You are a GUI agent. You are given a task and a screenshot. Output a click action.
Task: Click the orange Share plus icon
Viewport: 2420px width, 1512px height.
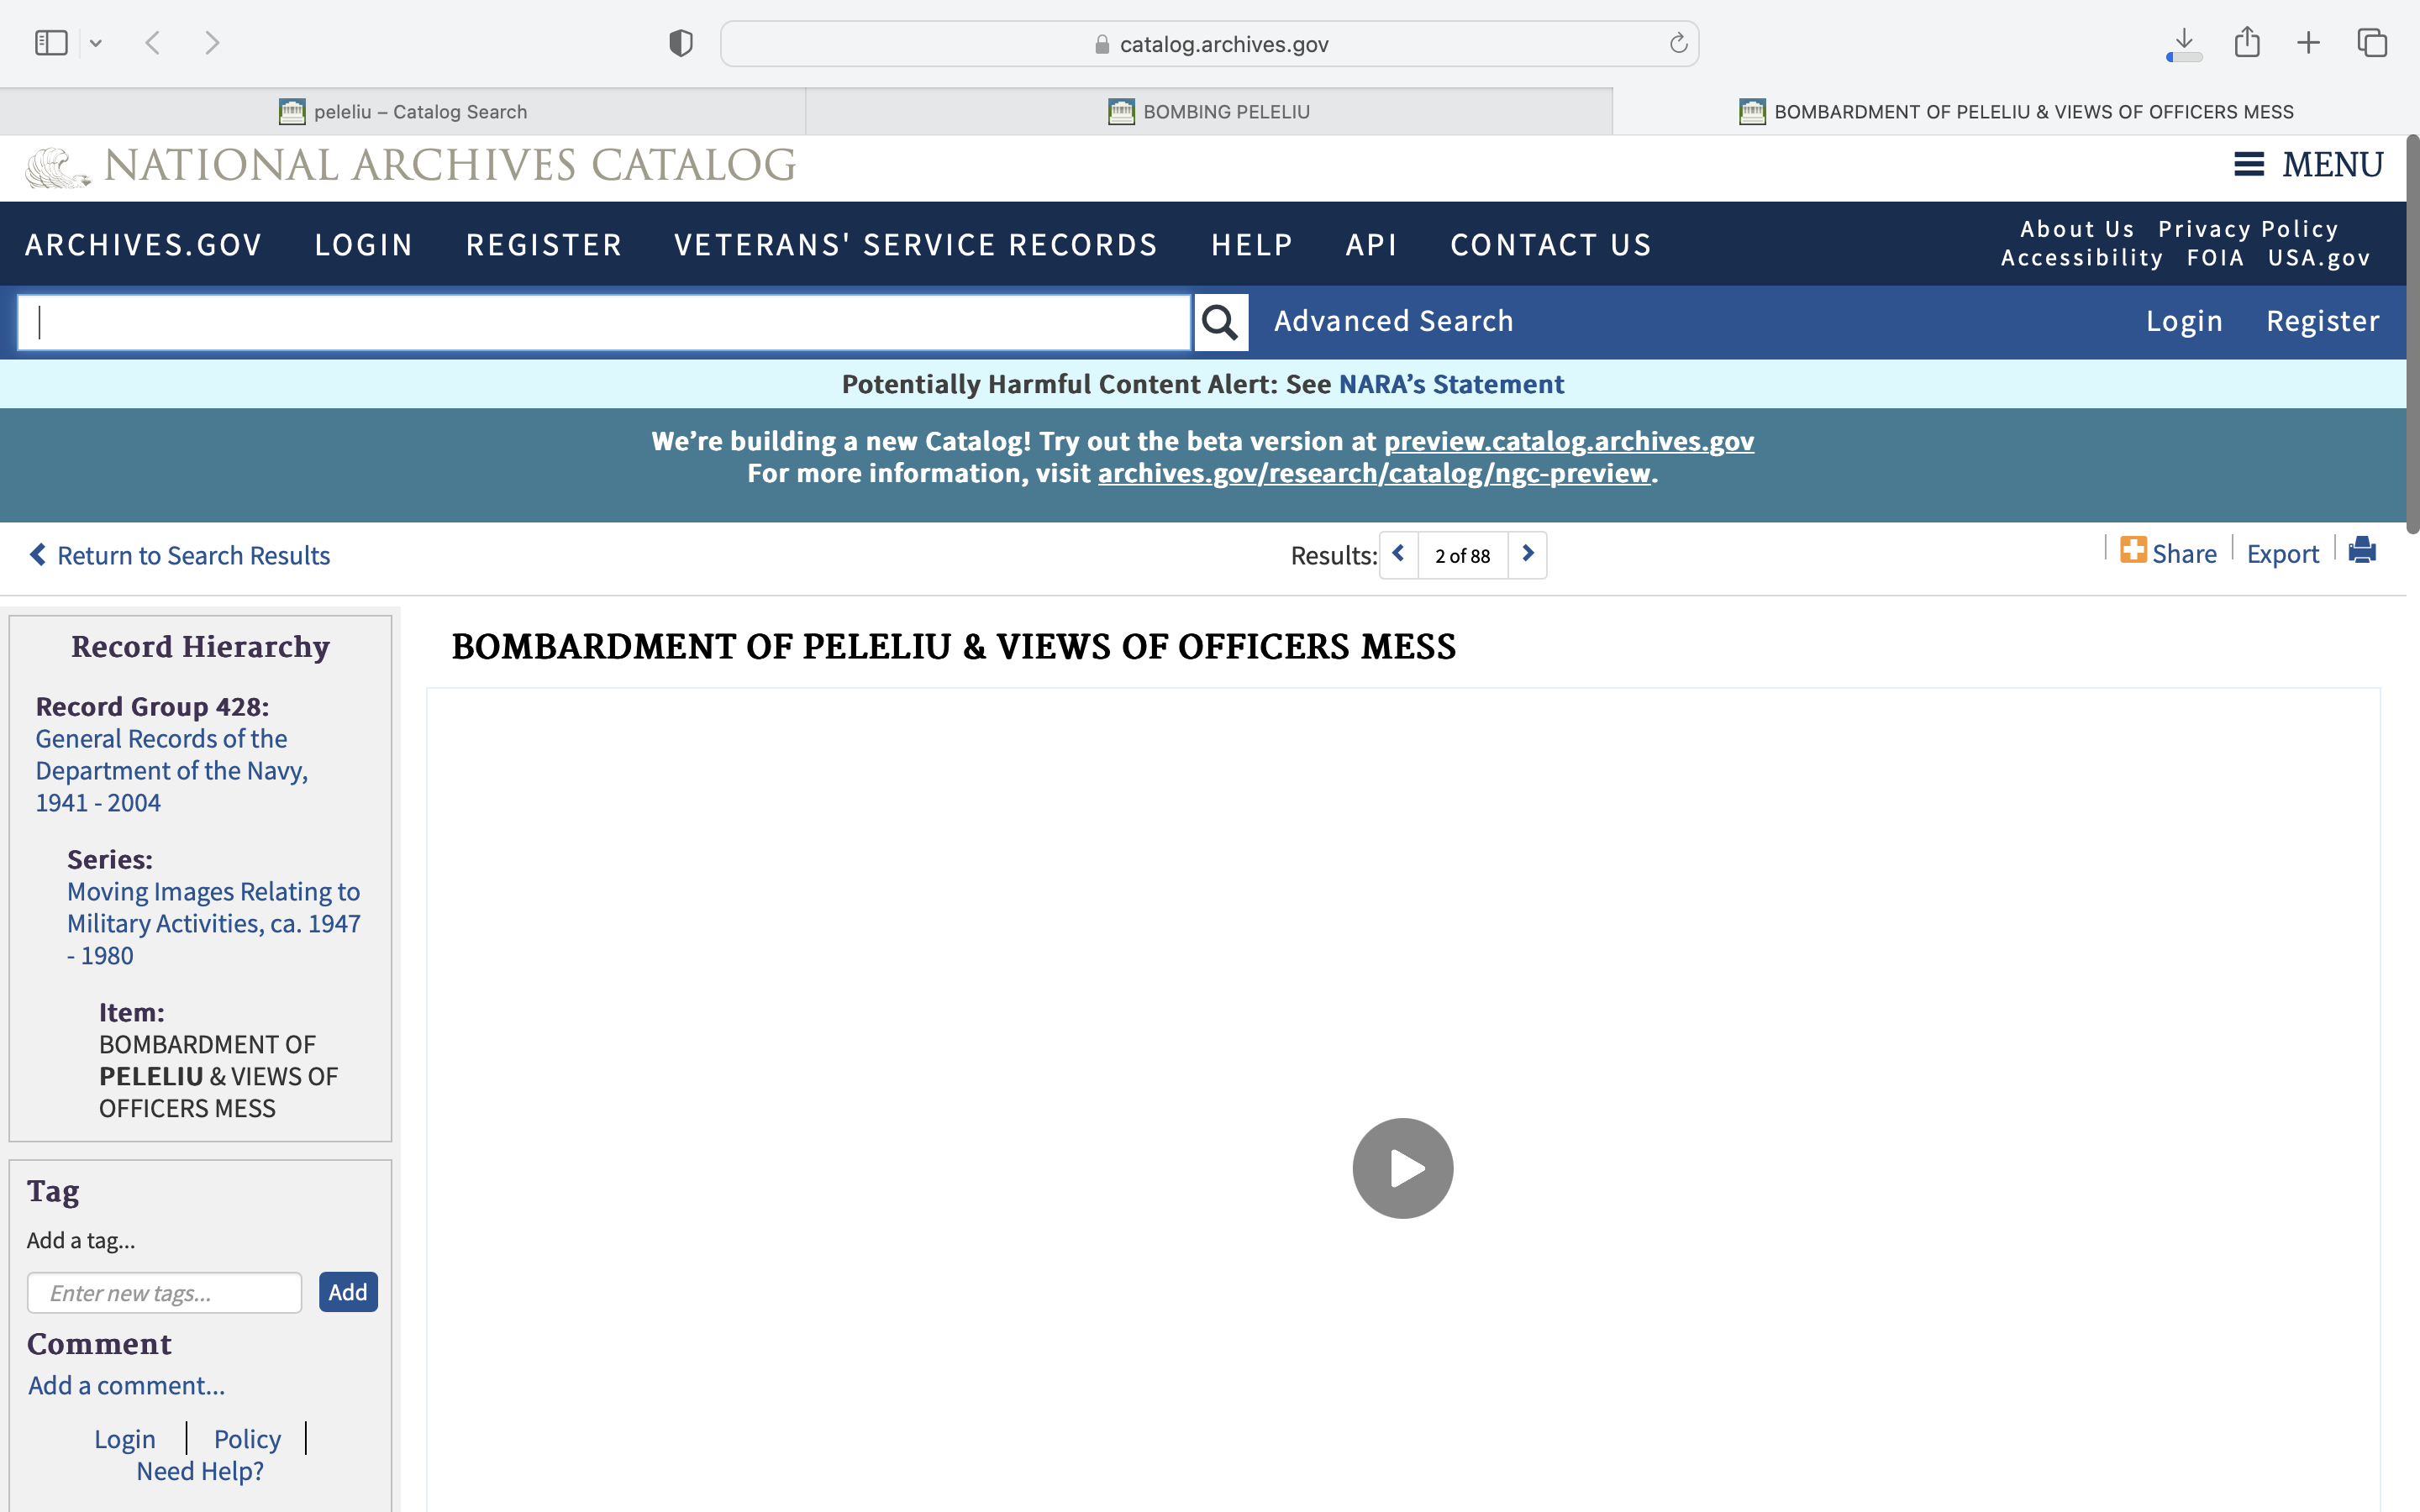point(2133,551)
